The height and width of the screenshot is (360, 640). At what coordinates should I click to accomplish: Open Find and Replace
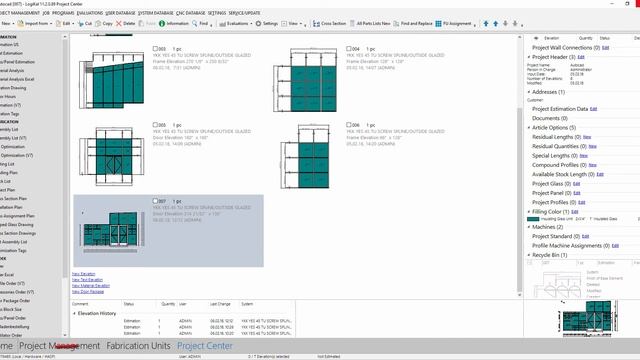[x=413, y=24]
